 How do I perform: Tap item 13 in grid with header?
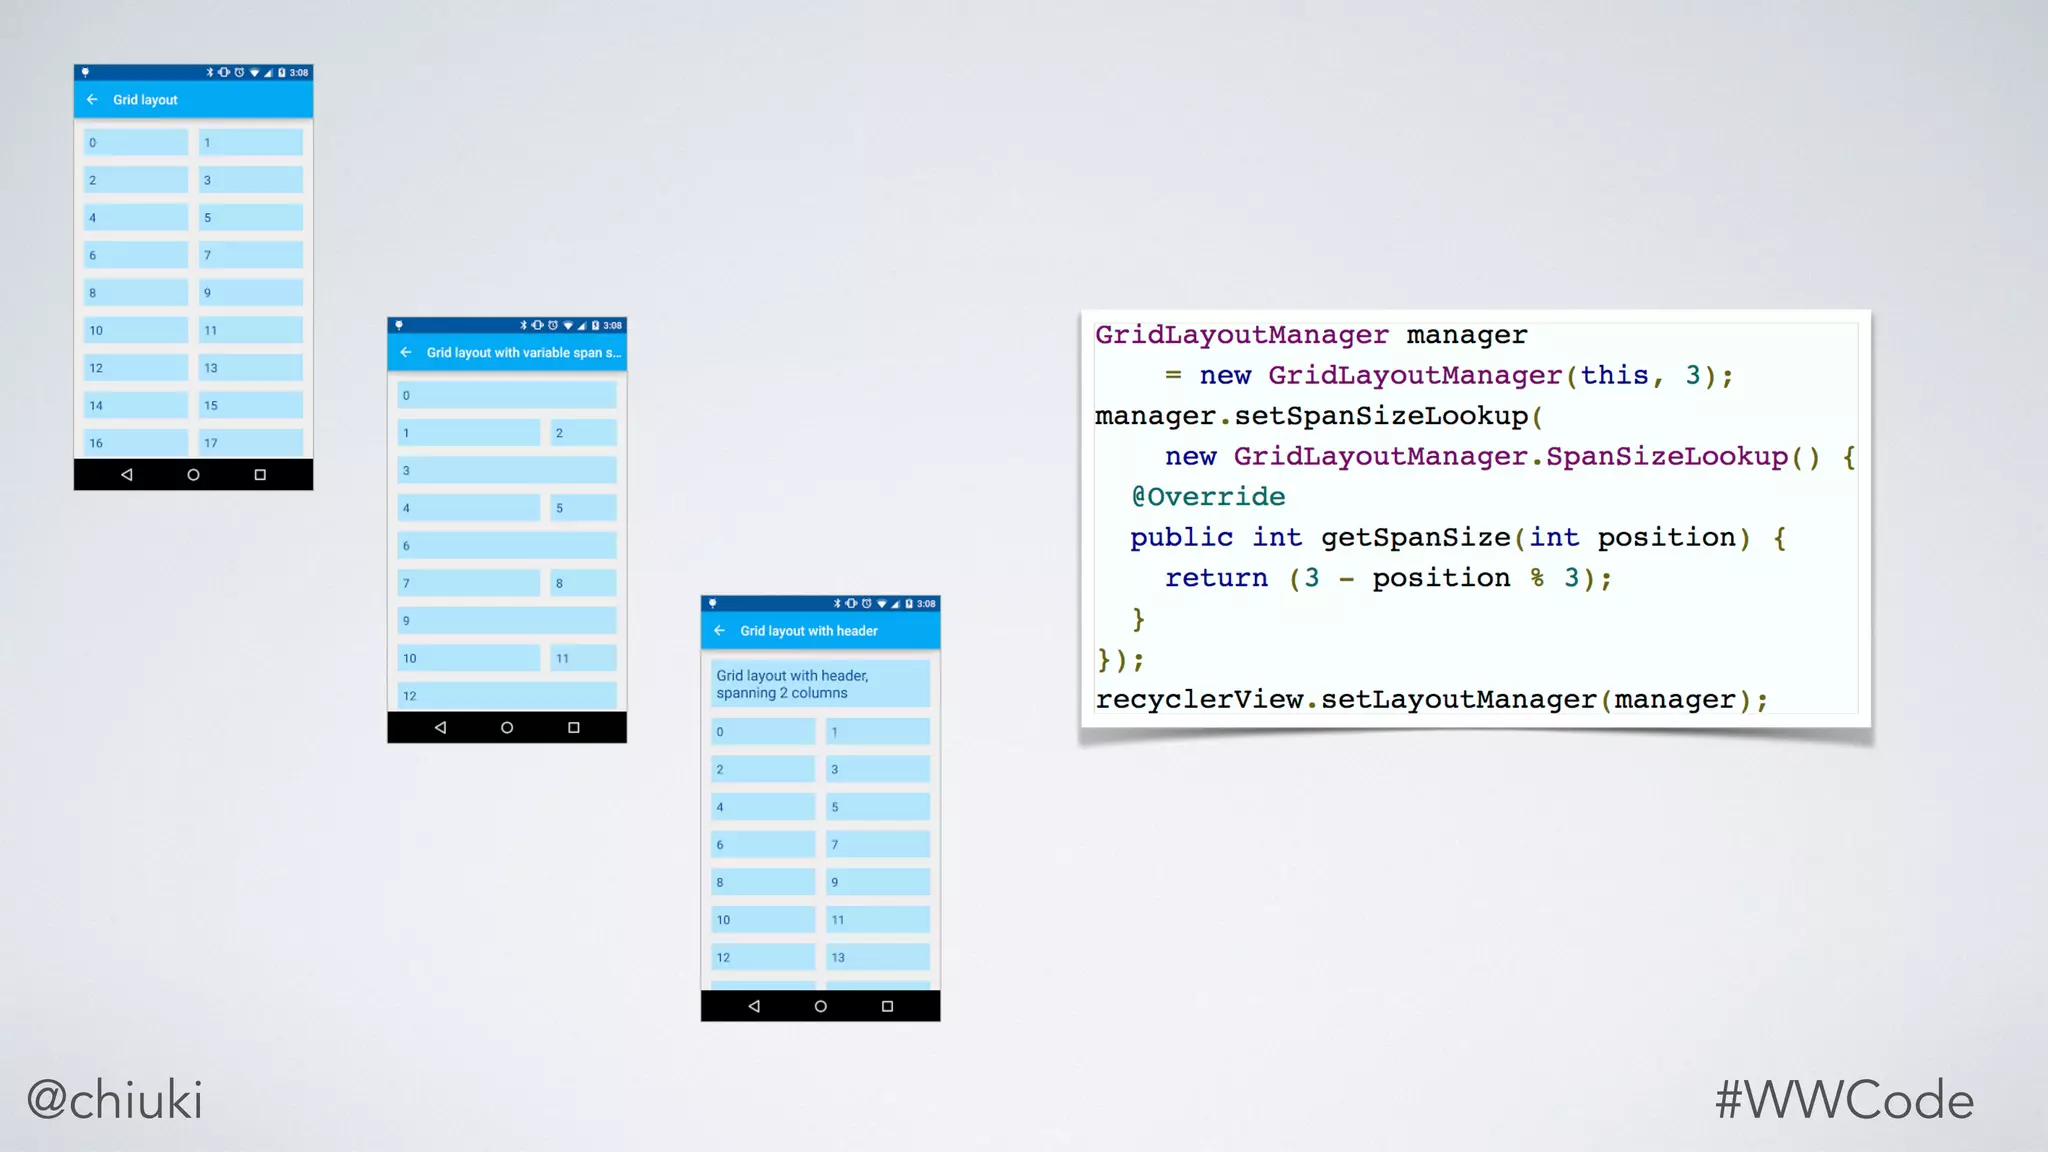[x=877, y=957]
